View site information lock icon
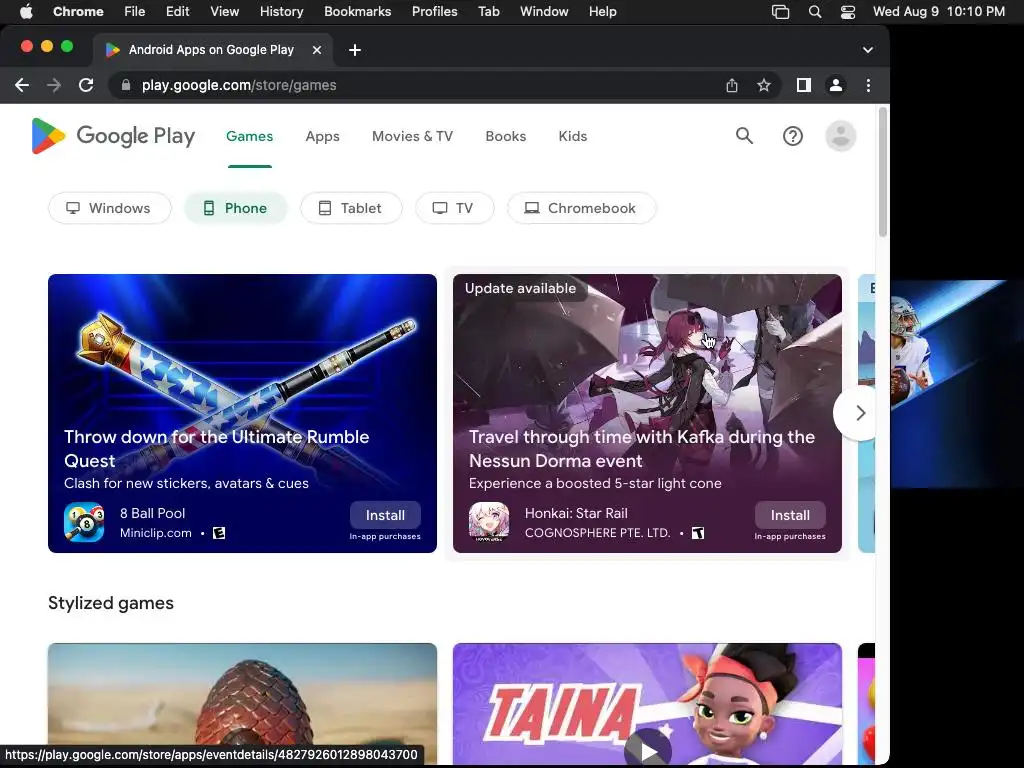Viewport: 1024px width, 768px height. 126,85
